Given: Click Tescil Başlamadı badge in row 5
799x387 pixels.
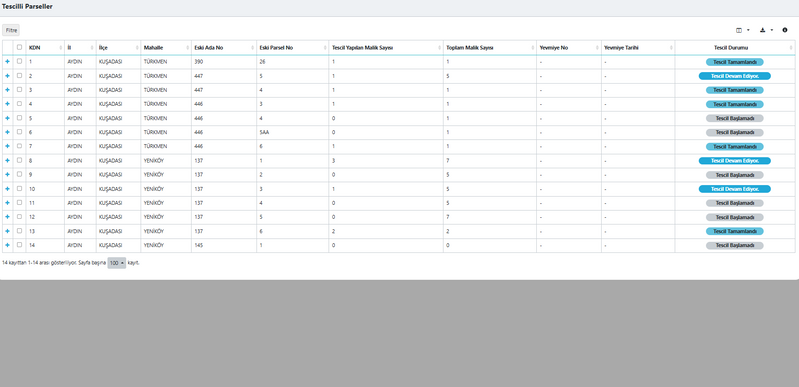Looking at the screenshot, I should [734, 118].
